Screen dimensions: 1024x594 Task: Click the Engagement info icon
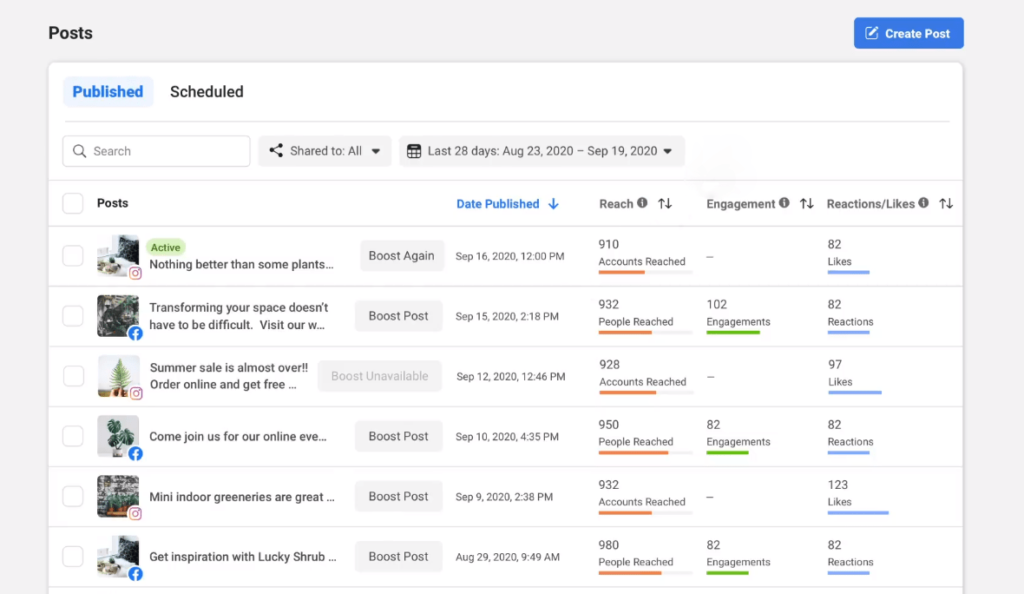784,203
